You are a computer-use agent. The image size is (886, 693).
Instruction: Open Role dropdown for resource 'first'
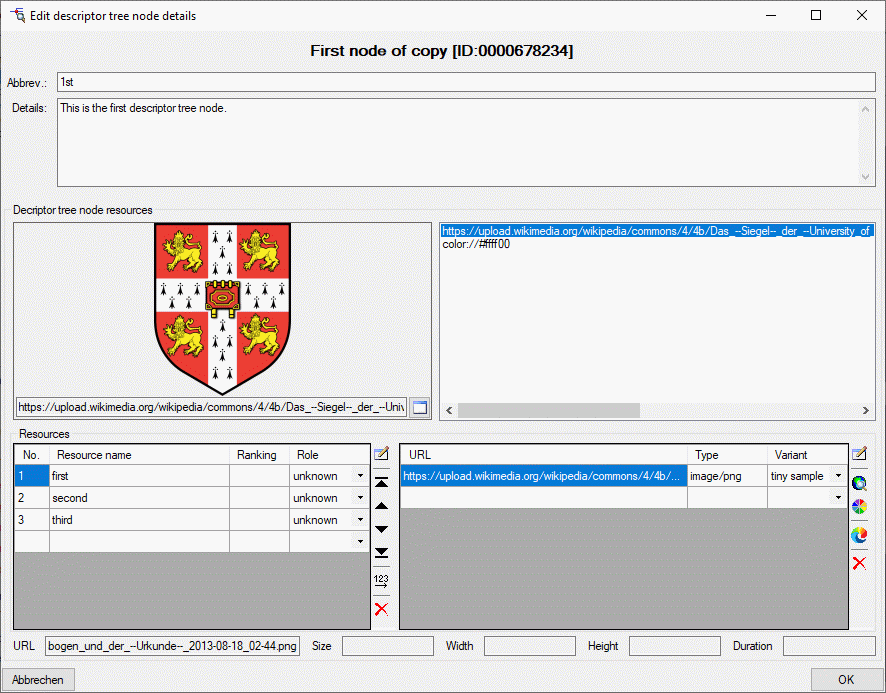[x=361, y=476]
